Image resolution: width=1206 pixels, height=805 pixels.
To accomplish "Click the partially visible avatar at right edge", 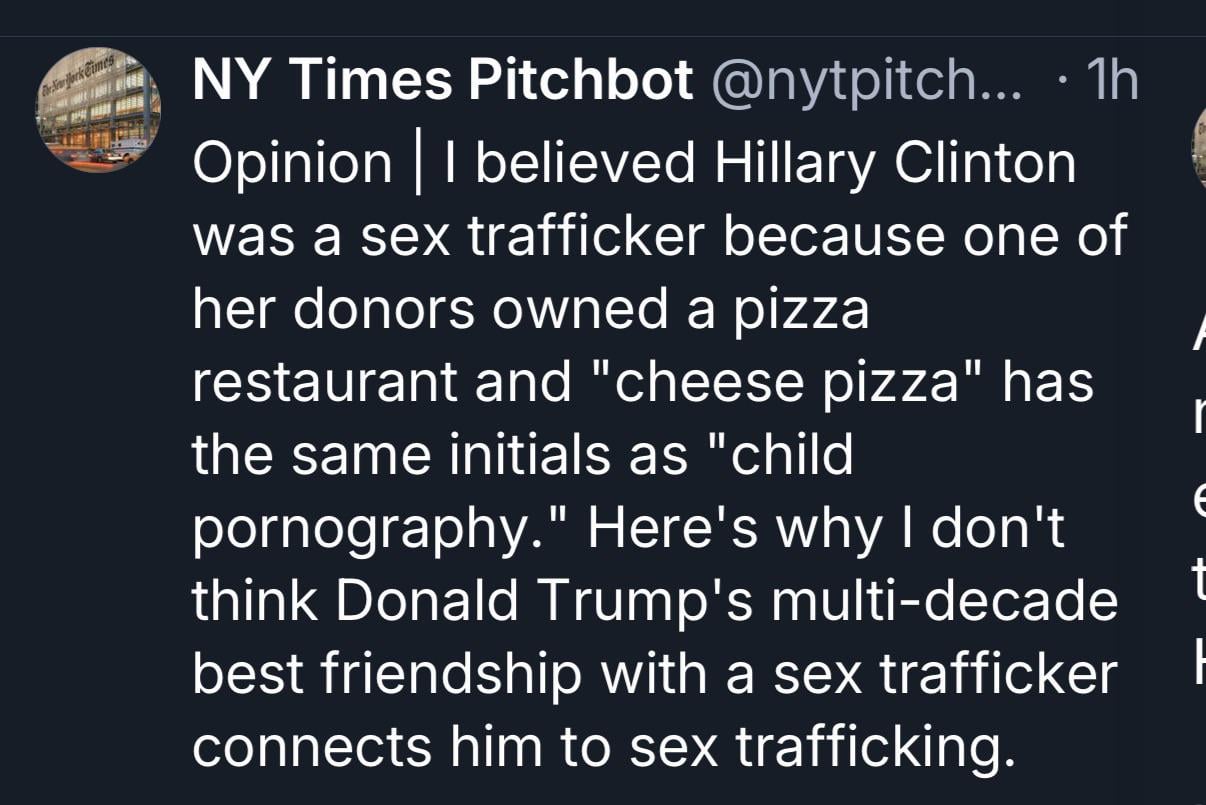I will click(x=1199, y=150).
